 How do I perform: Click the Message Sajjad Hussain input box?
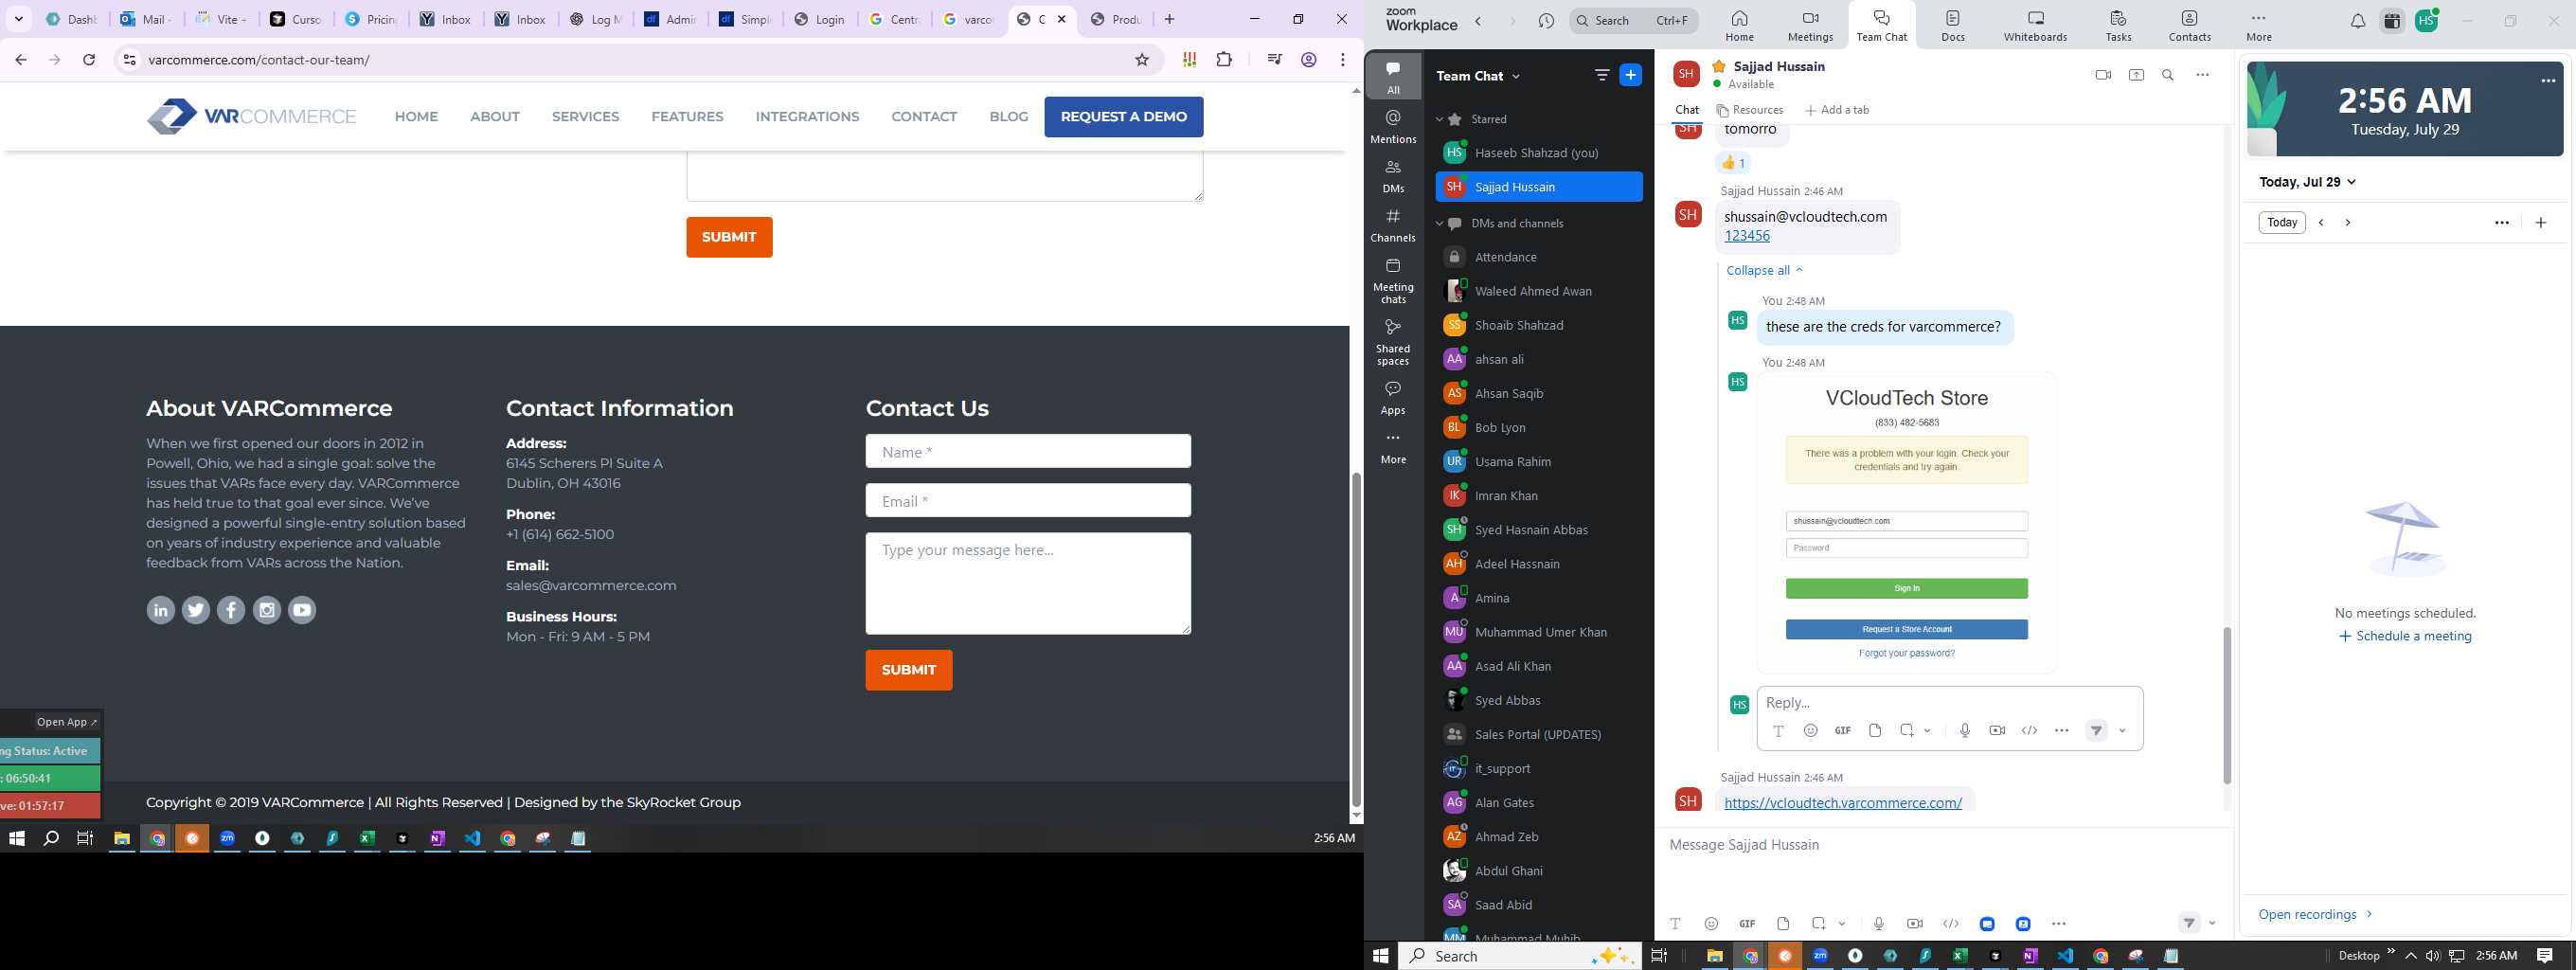click(x=1942, y=845)
